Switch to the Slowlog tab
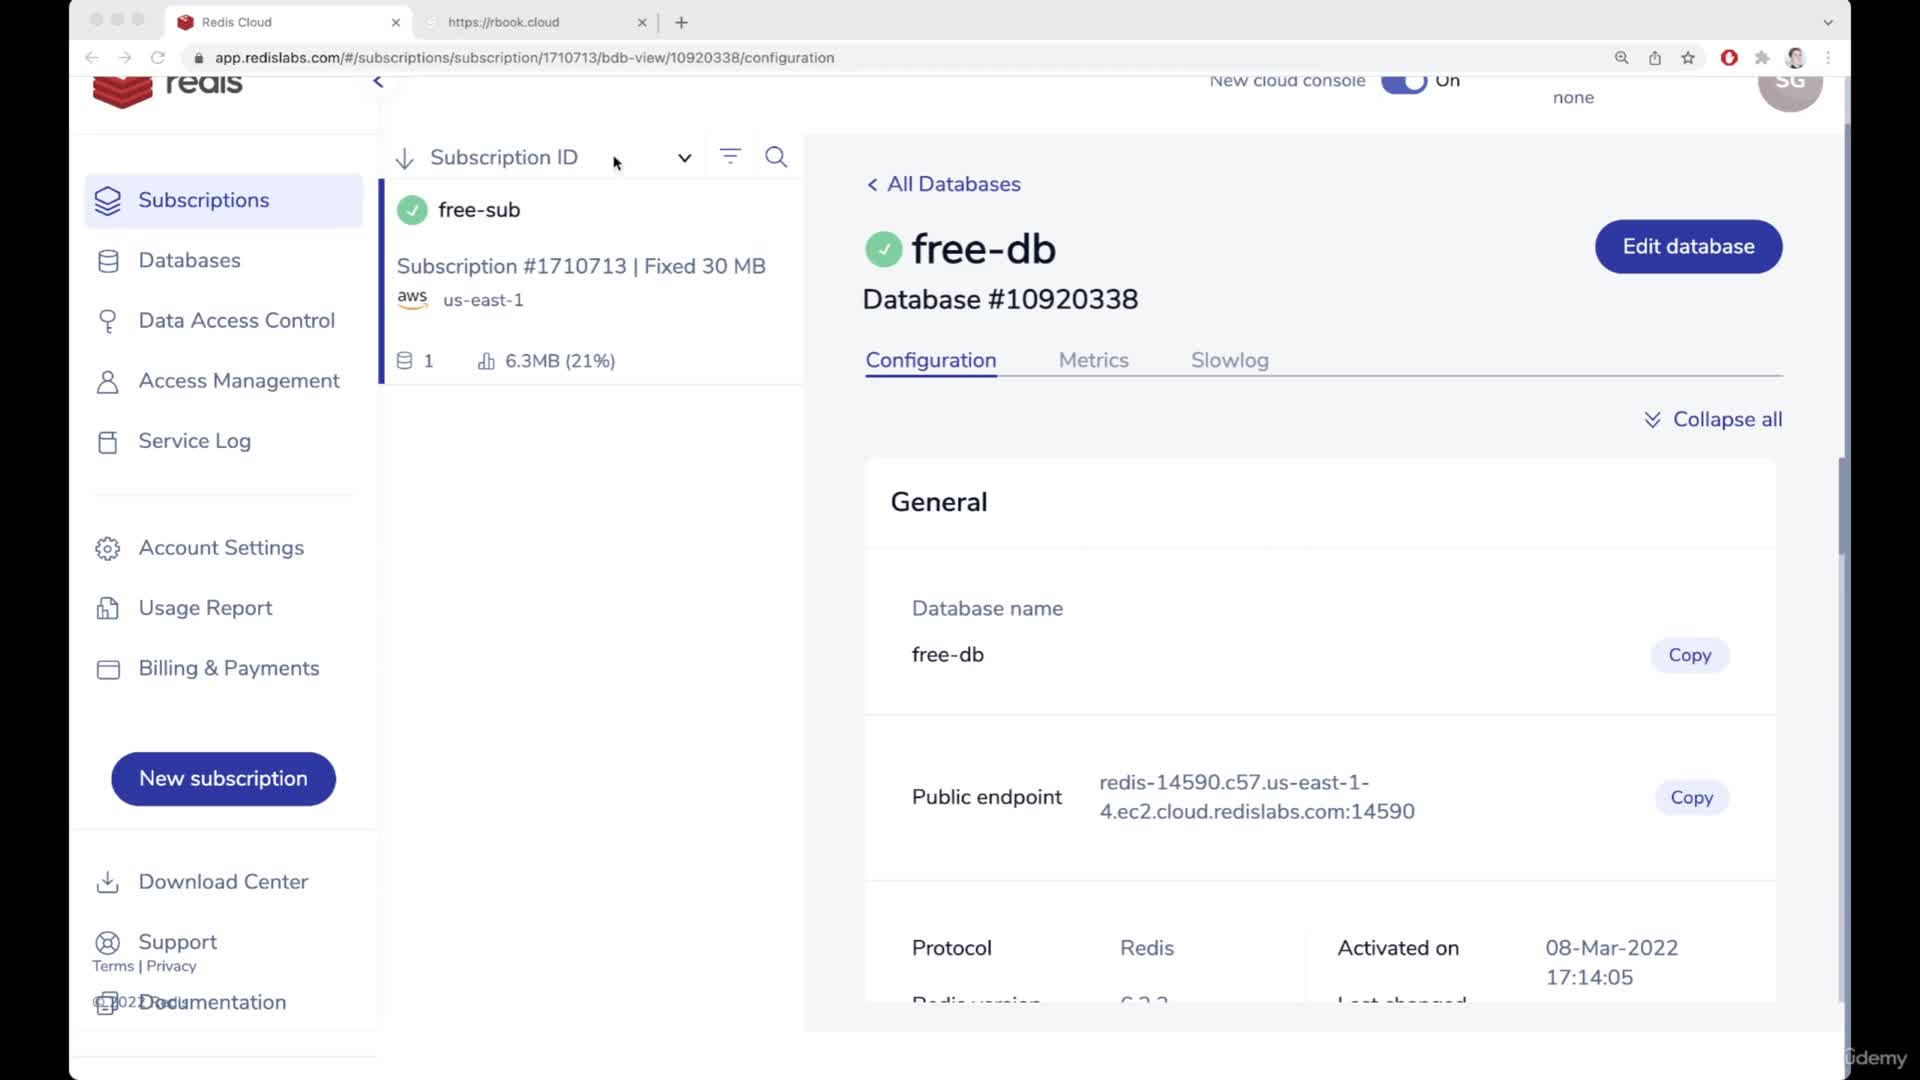The height and width of the screenshot is (1080, 1920). (1229, 360)
